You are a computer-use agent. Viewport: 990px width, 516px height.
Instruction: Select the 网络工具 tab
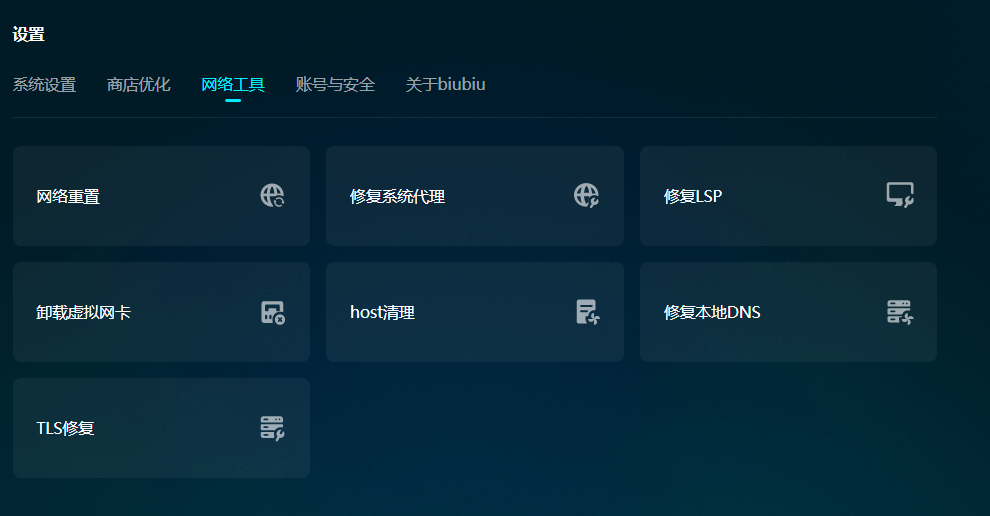pos(233,85)
